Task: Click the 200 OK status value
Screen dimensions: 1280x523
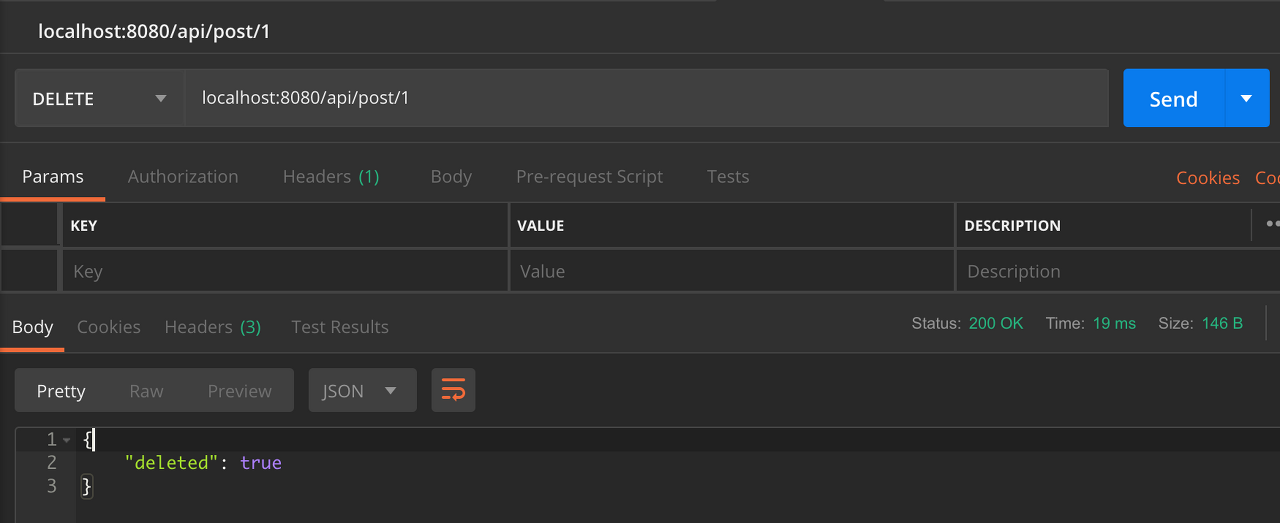Action: pos(996,323)
